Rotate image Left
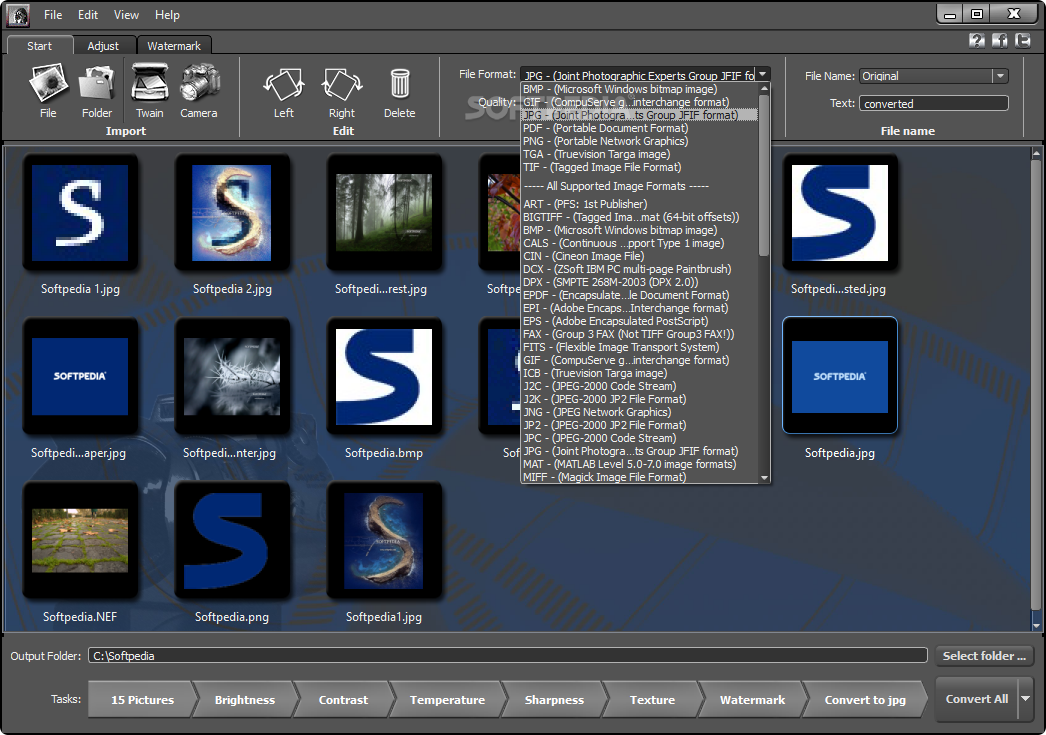This screenshot has height=735, width=1046. coord(284,93)
